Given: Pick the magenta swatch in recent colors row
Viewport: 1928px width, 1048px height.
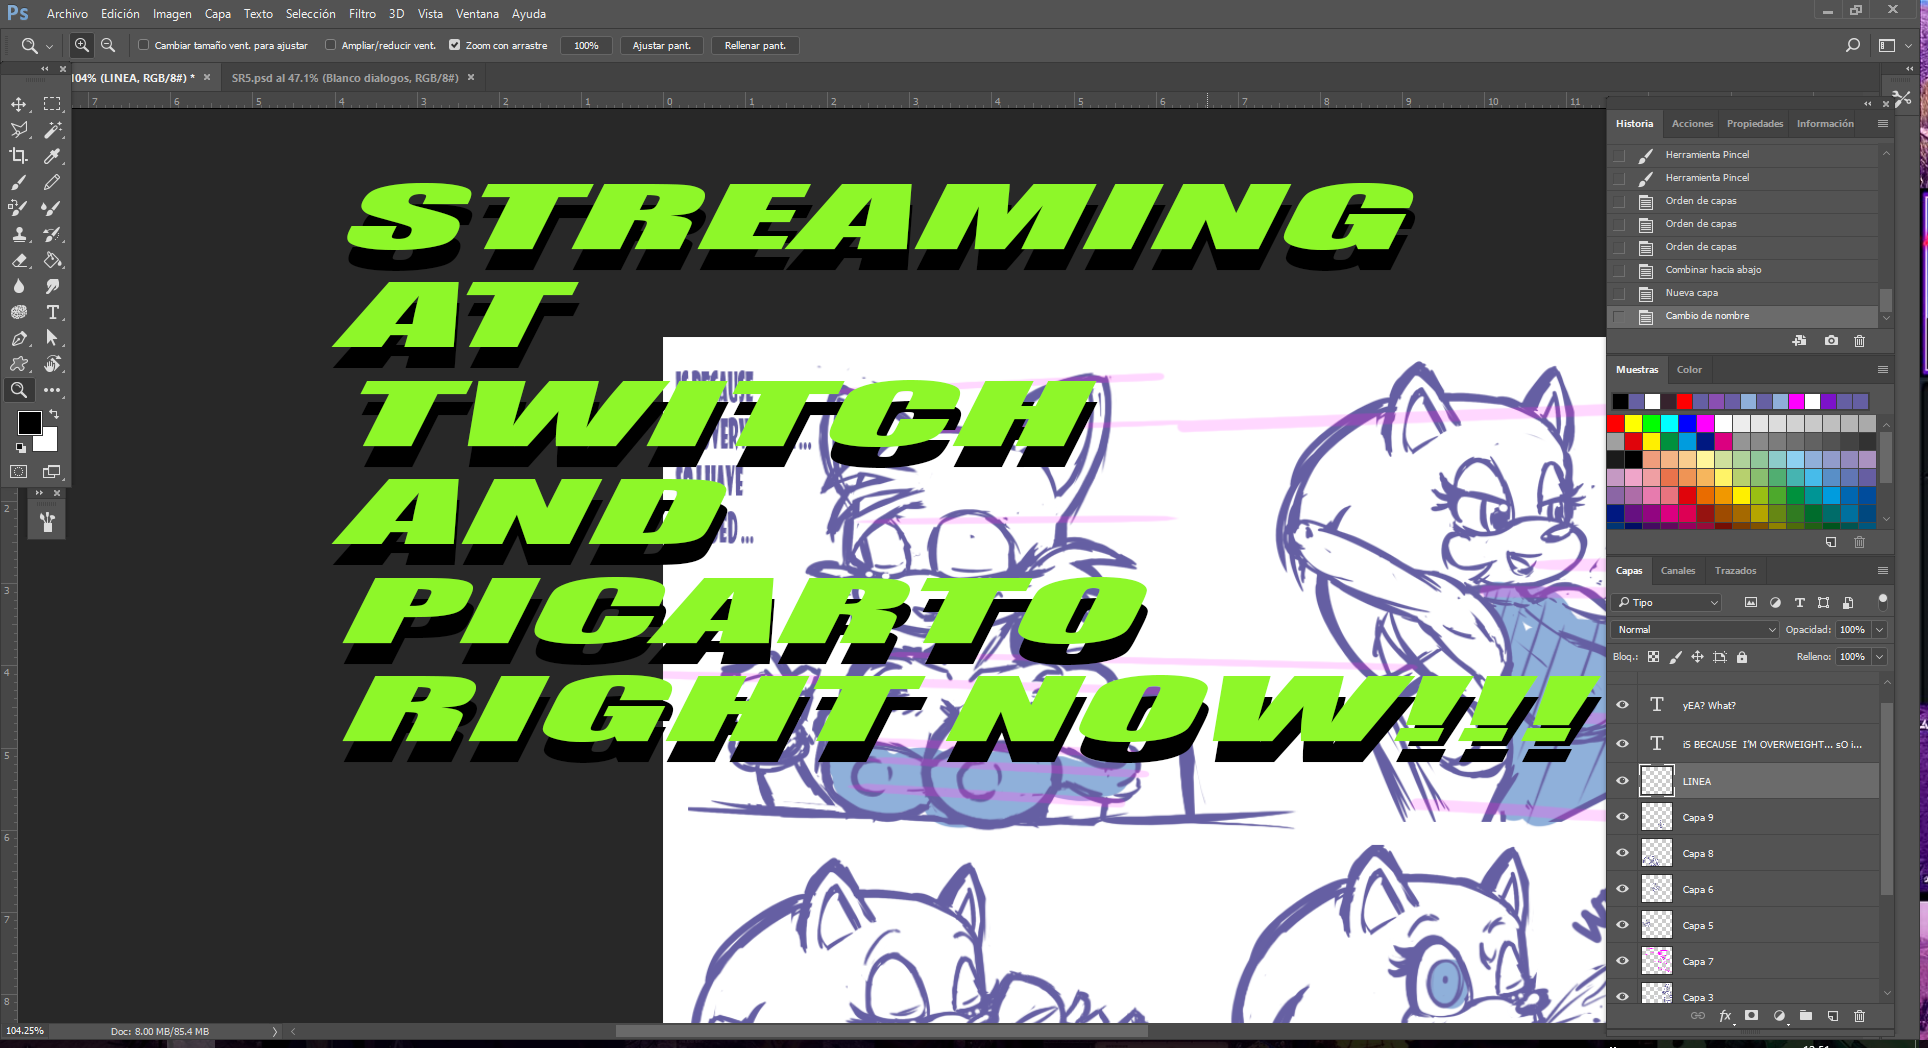Looking at the screenshot, I should click(x=1797, y=401).
